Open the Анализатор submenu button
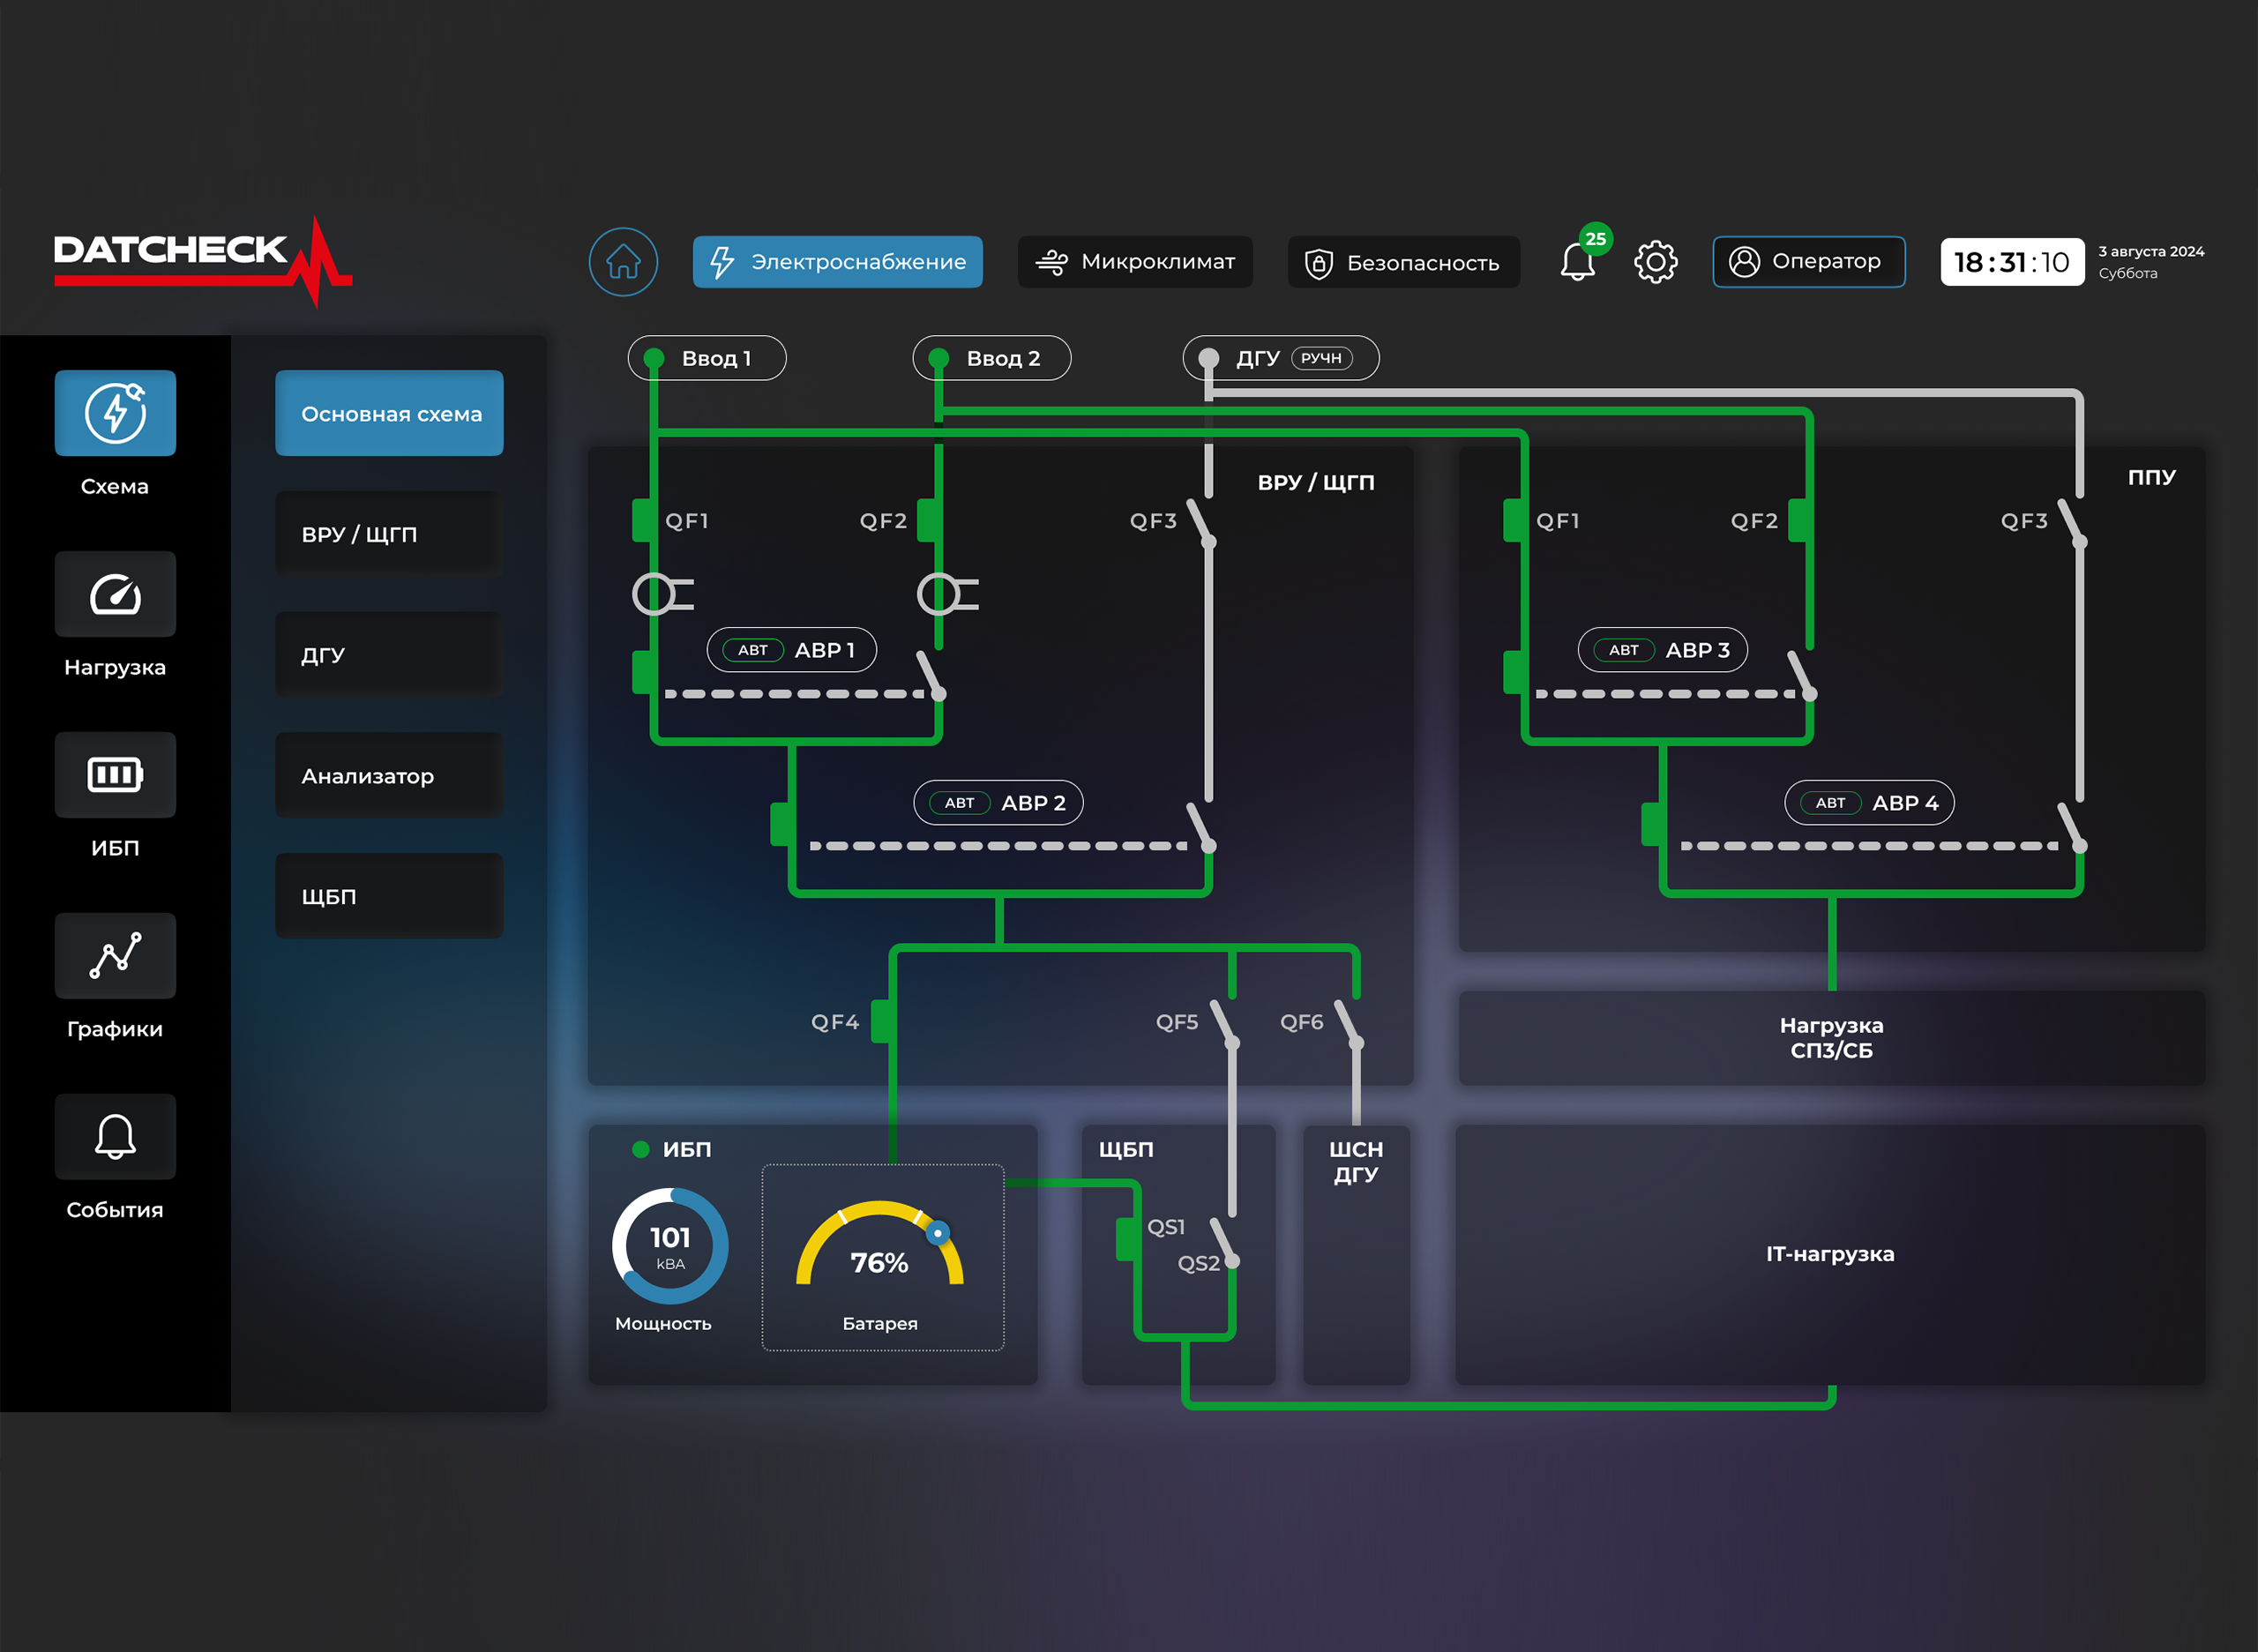 389,775
